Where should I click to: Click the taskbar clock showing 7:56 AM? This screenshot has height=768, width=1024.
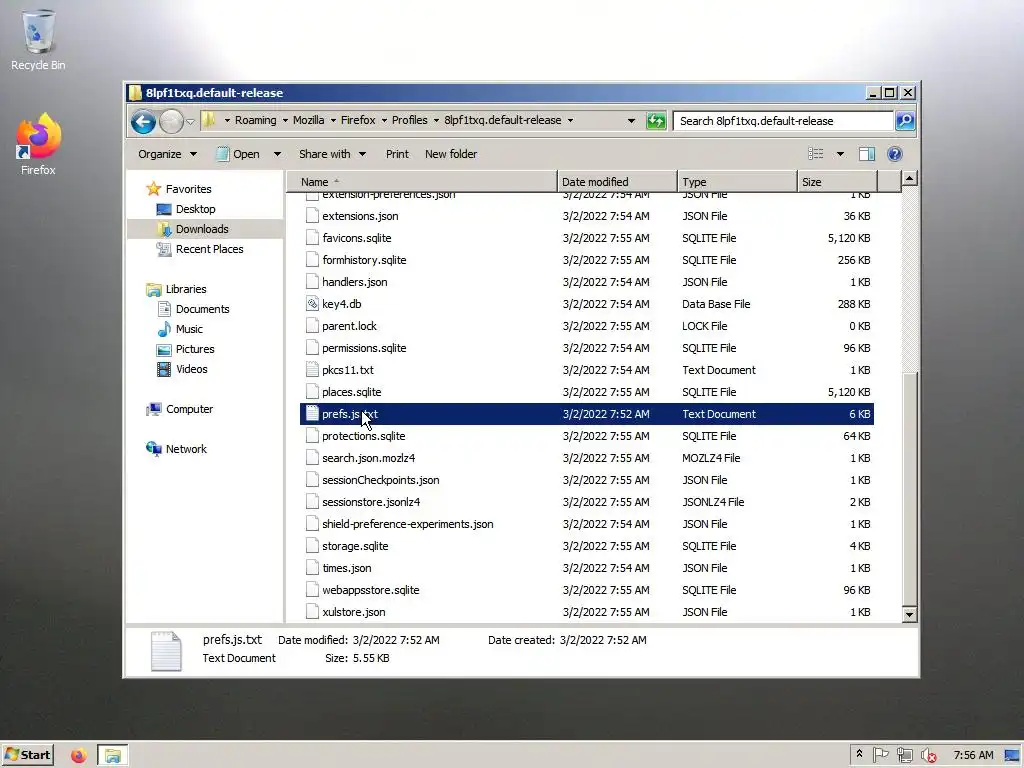(x=973, y=756)
